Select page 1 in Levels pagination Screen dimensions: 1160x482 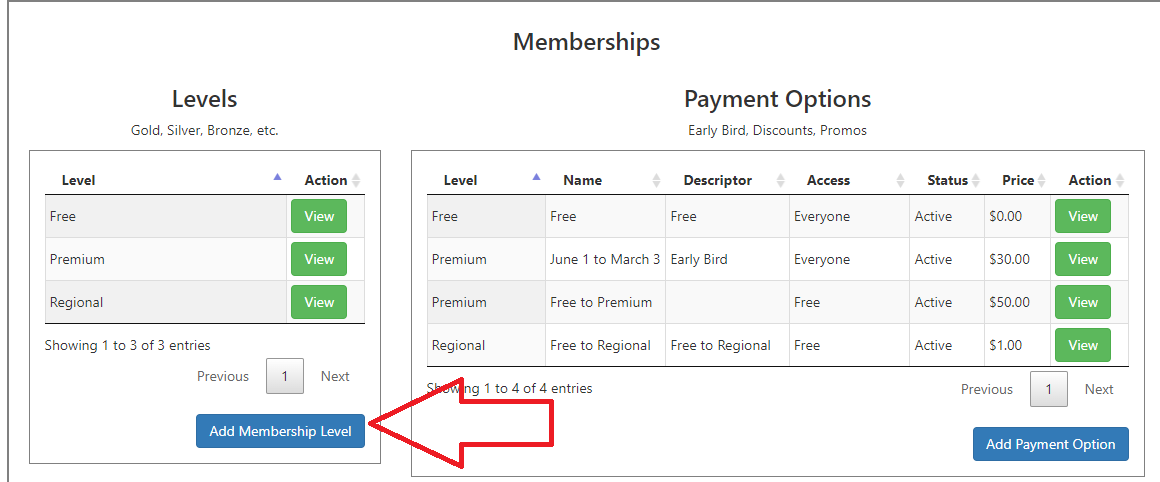[285, 376]
